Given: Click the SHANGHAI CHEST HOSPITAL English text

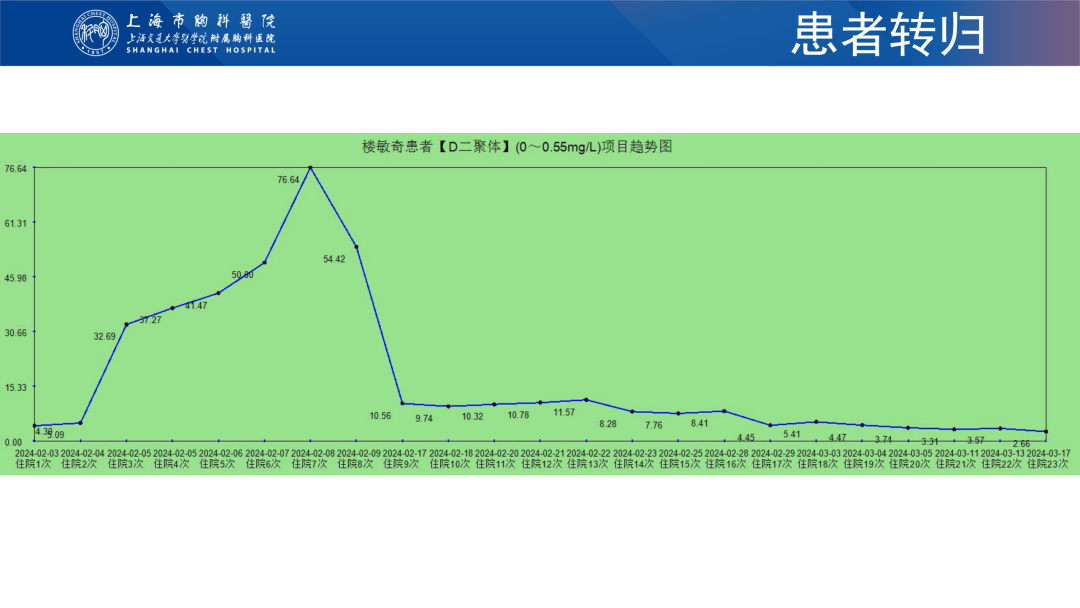Looking at the screenshot, I should tap(201, 50).
